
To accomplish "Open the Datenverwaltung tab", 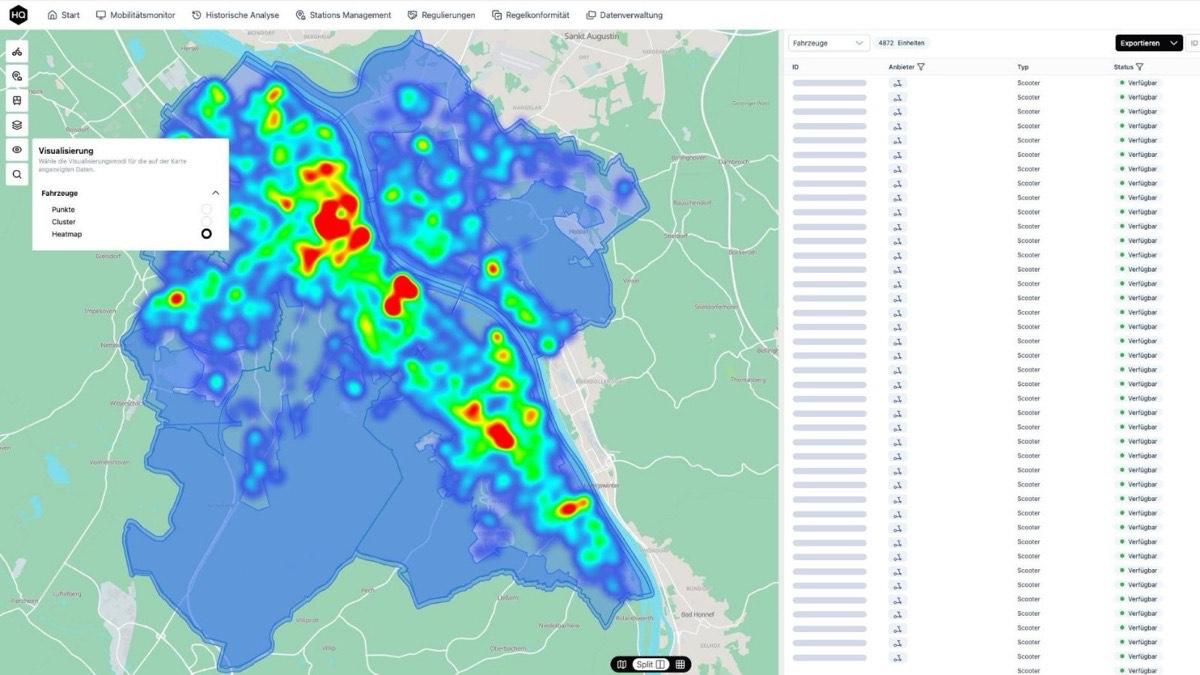I will [624, 15].
